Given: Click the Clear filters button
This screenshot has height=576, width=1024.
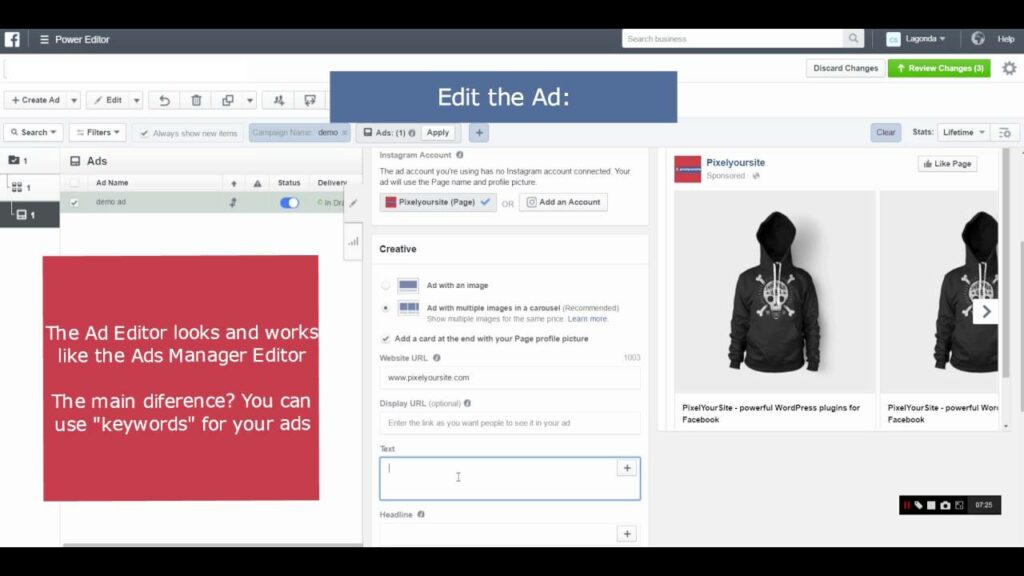Looking at the screenshot, I should (x=886, y=133).
